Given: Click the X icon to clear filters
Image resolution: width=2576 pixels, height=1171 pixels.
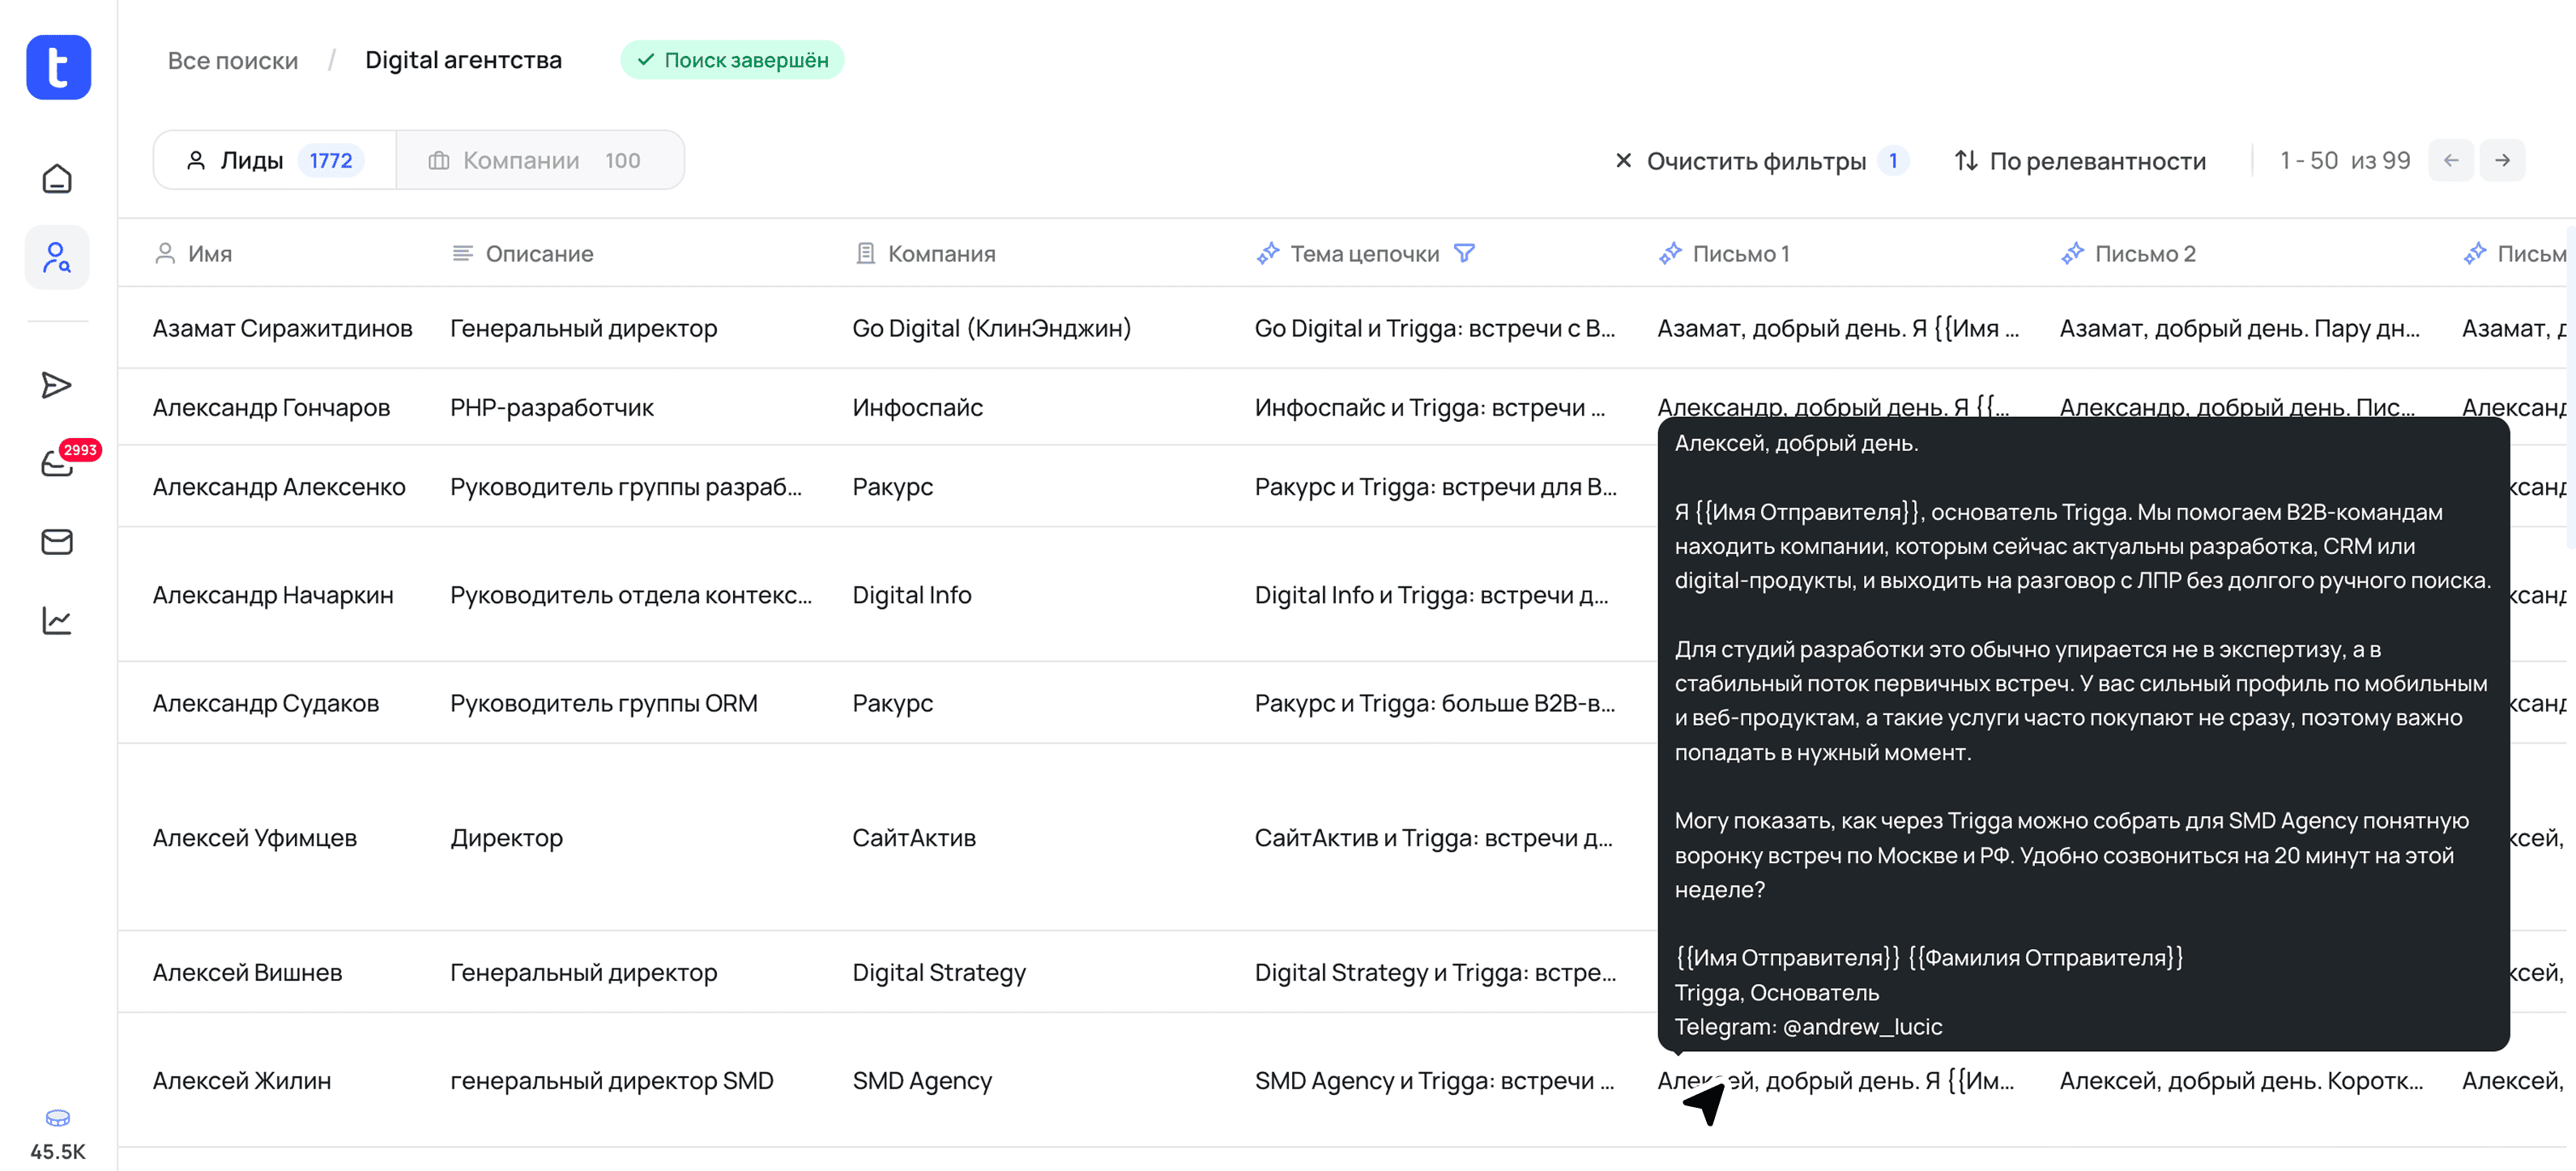Looking at the screenshot, I should click(x=1623, y=161).
